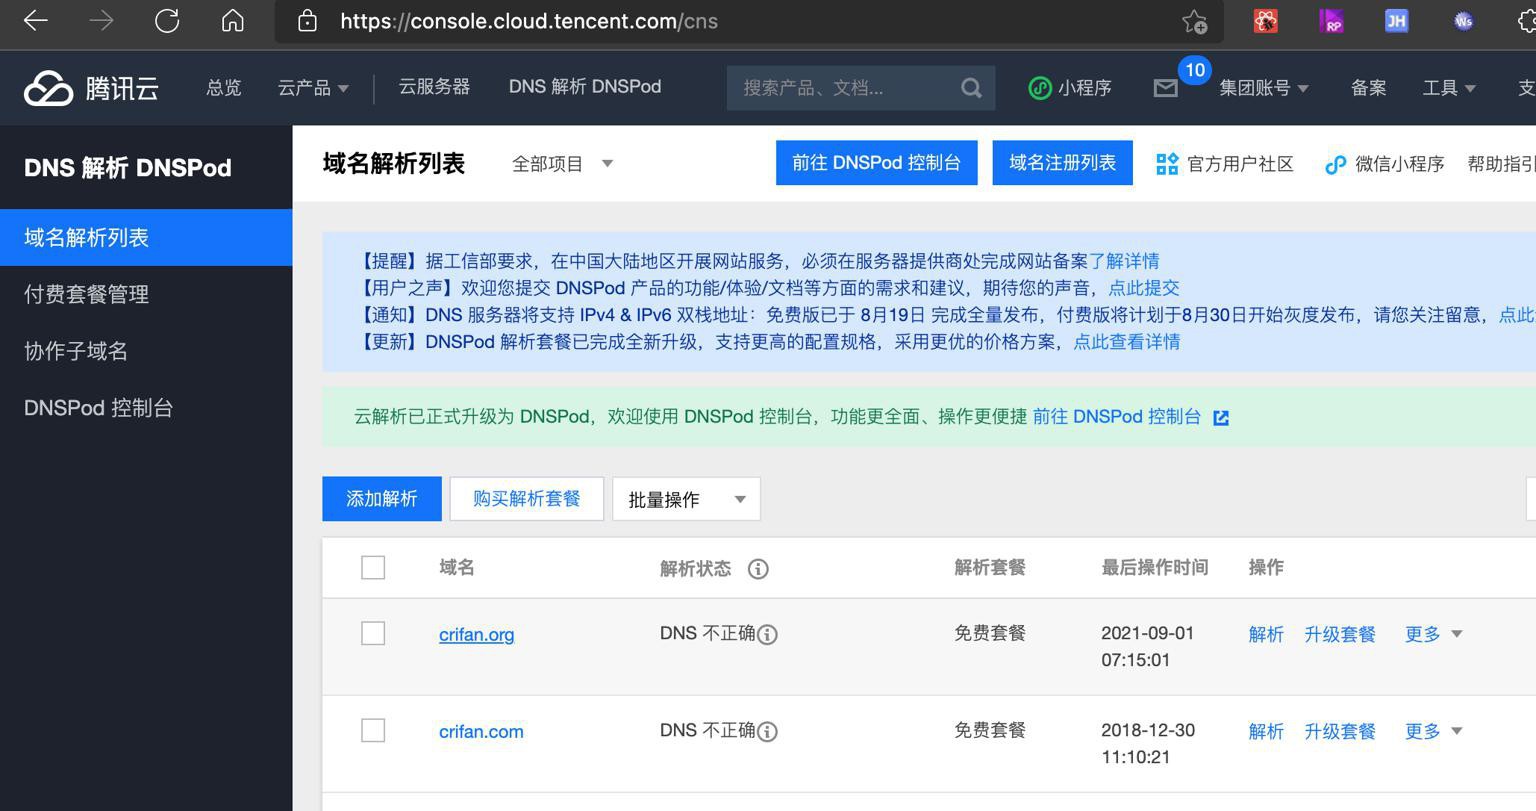Click 解析 for crifan.com

coord(1266,732)
